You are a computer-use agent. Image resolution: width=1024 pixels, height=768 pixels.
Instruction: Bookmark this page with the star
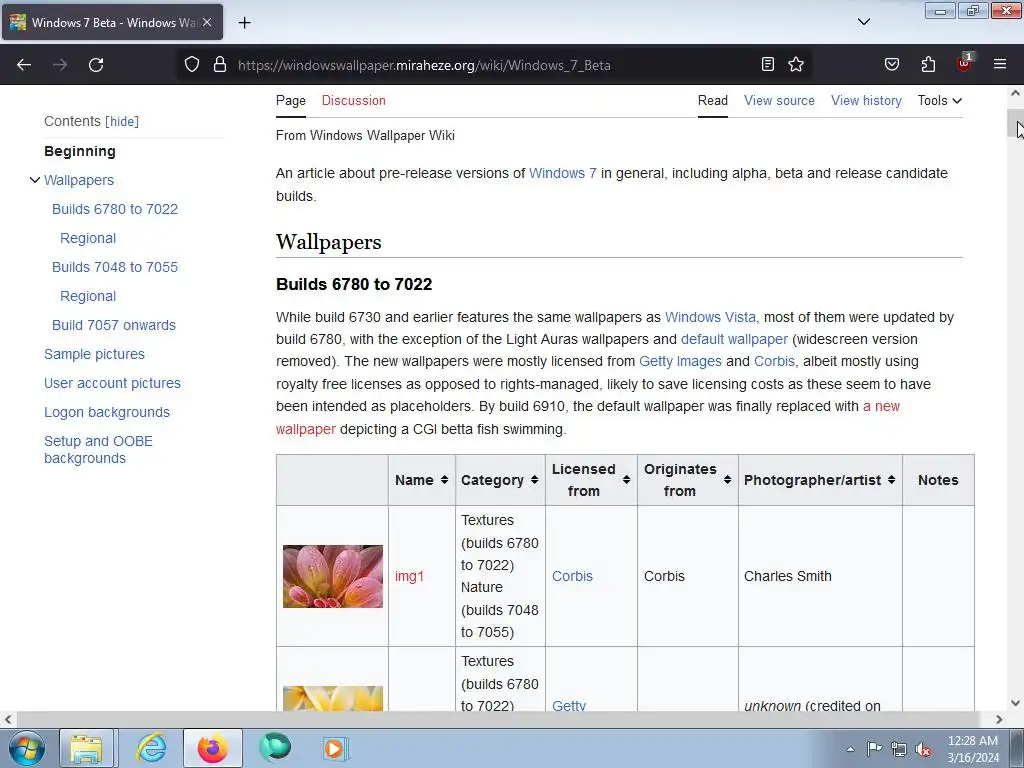click(x=795, y=64)
